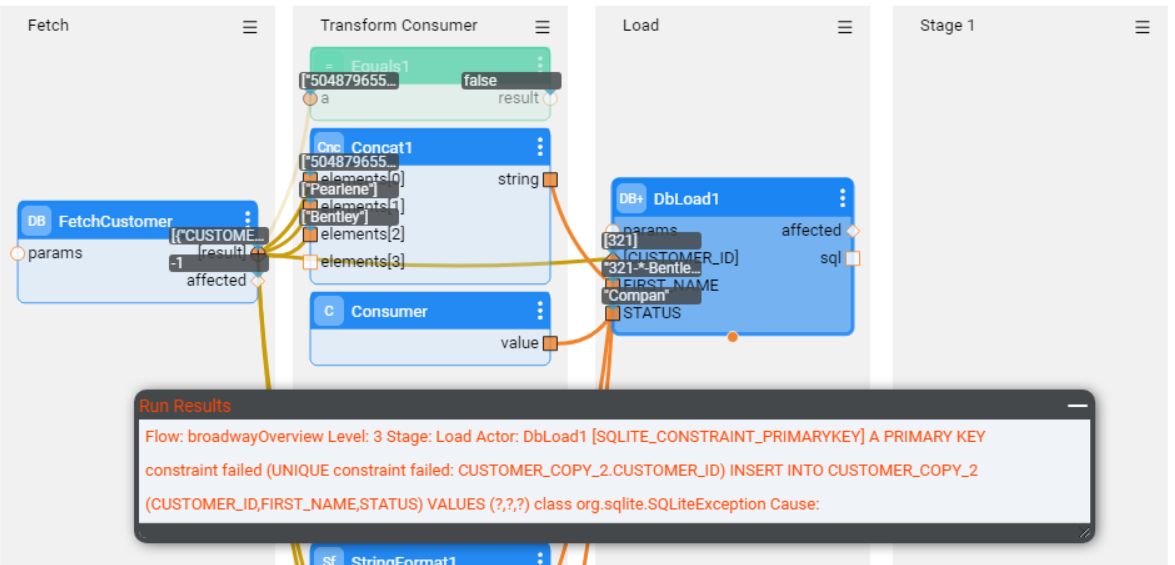Screen dimensions: 1175x565
Task: Click the Run Results title text
Action: click(x=185, y=405)
